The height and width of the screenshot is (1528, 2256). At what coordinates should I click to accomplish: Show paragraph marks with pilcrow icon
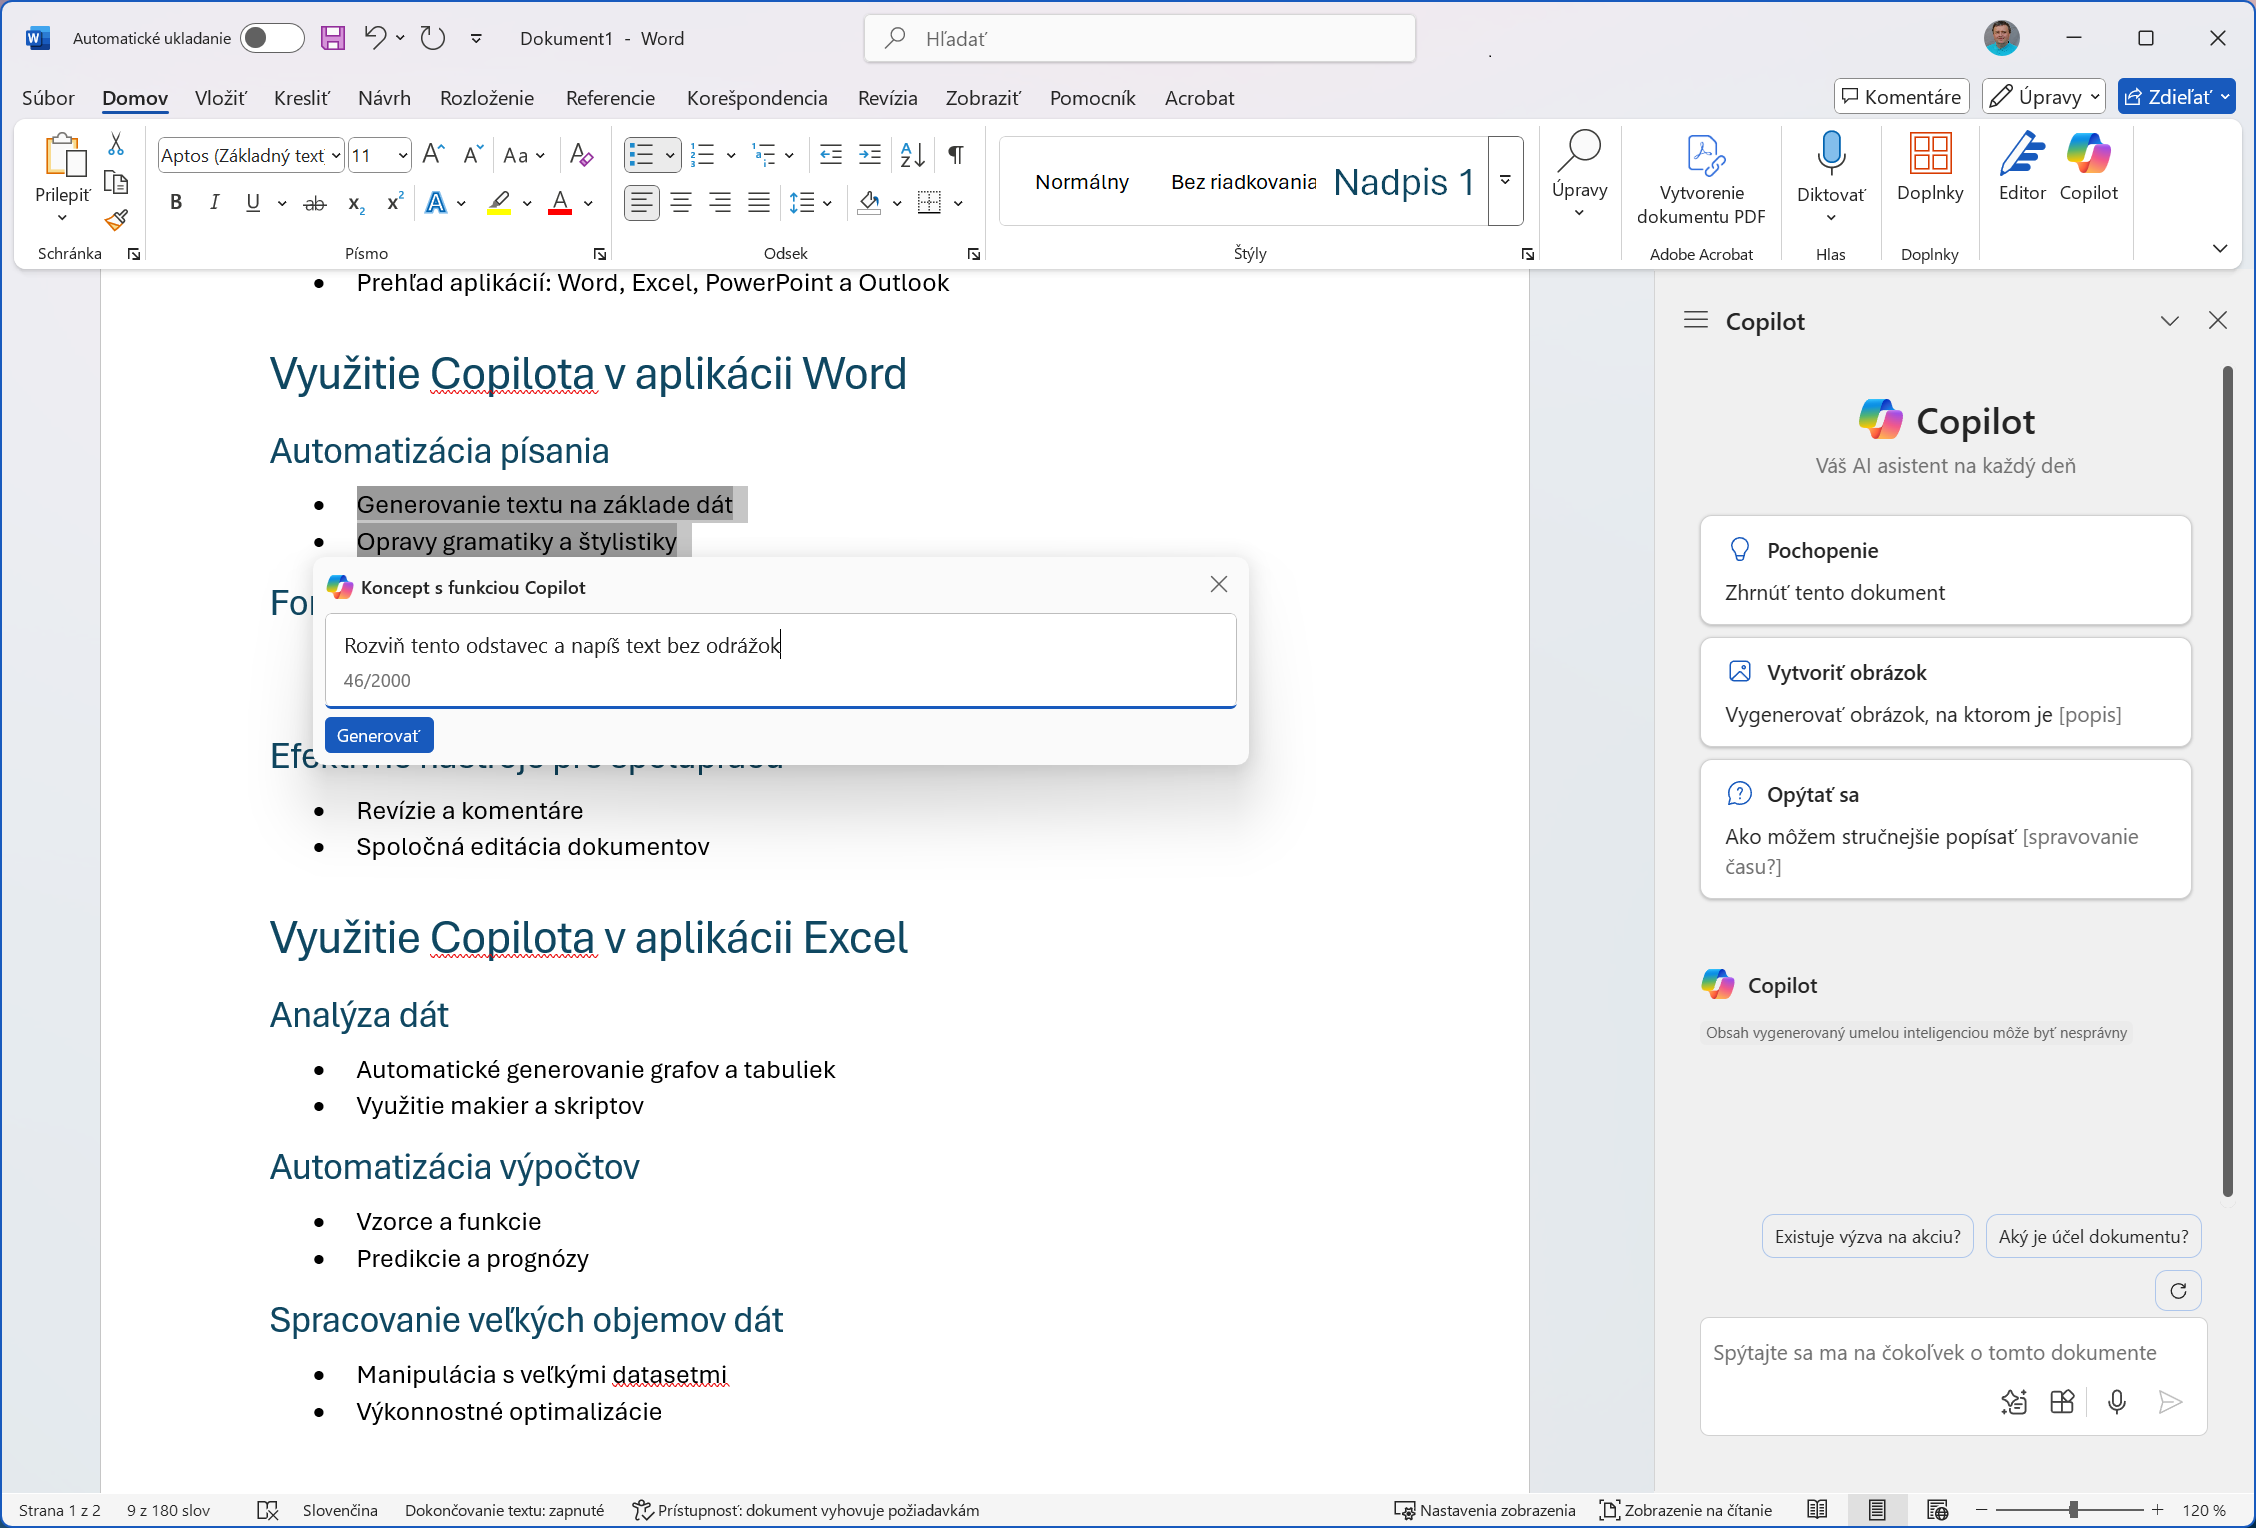click(956, 155)
